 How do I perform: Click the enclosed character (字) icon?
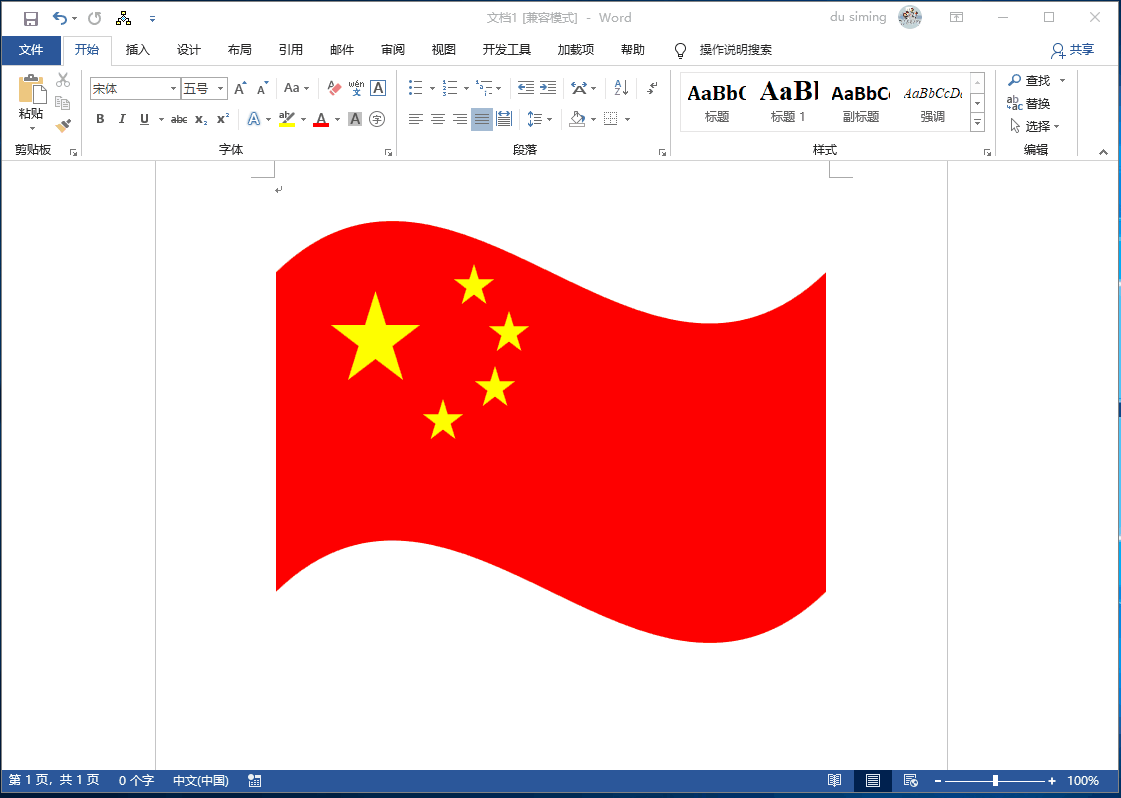(377, 119)
